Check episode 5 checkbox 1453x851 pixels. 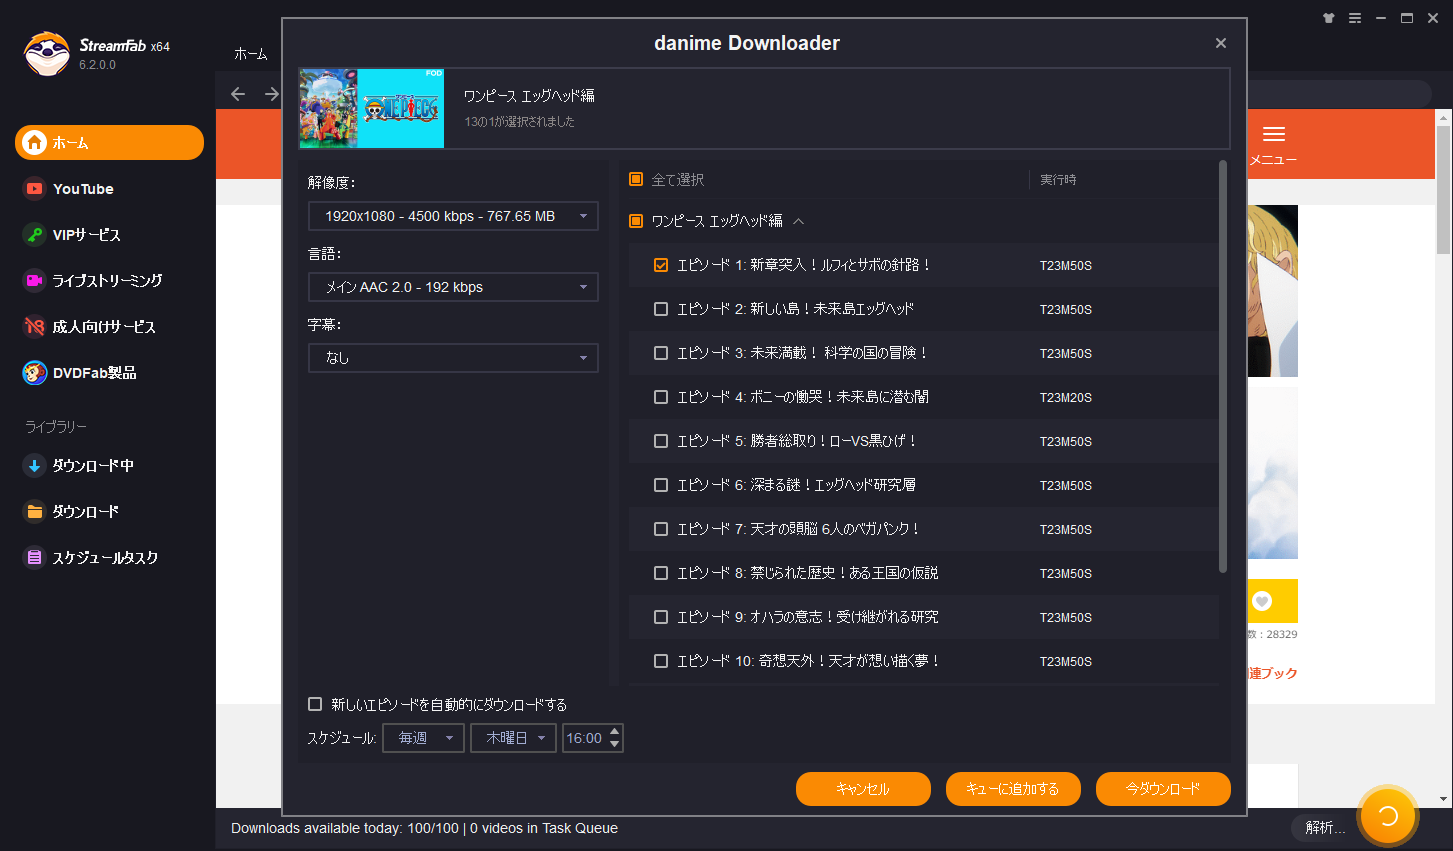click(x=661, y=441)
